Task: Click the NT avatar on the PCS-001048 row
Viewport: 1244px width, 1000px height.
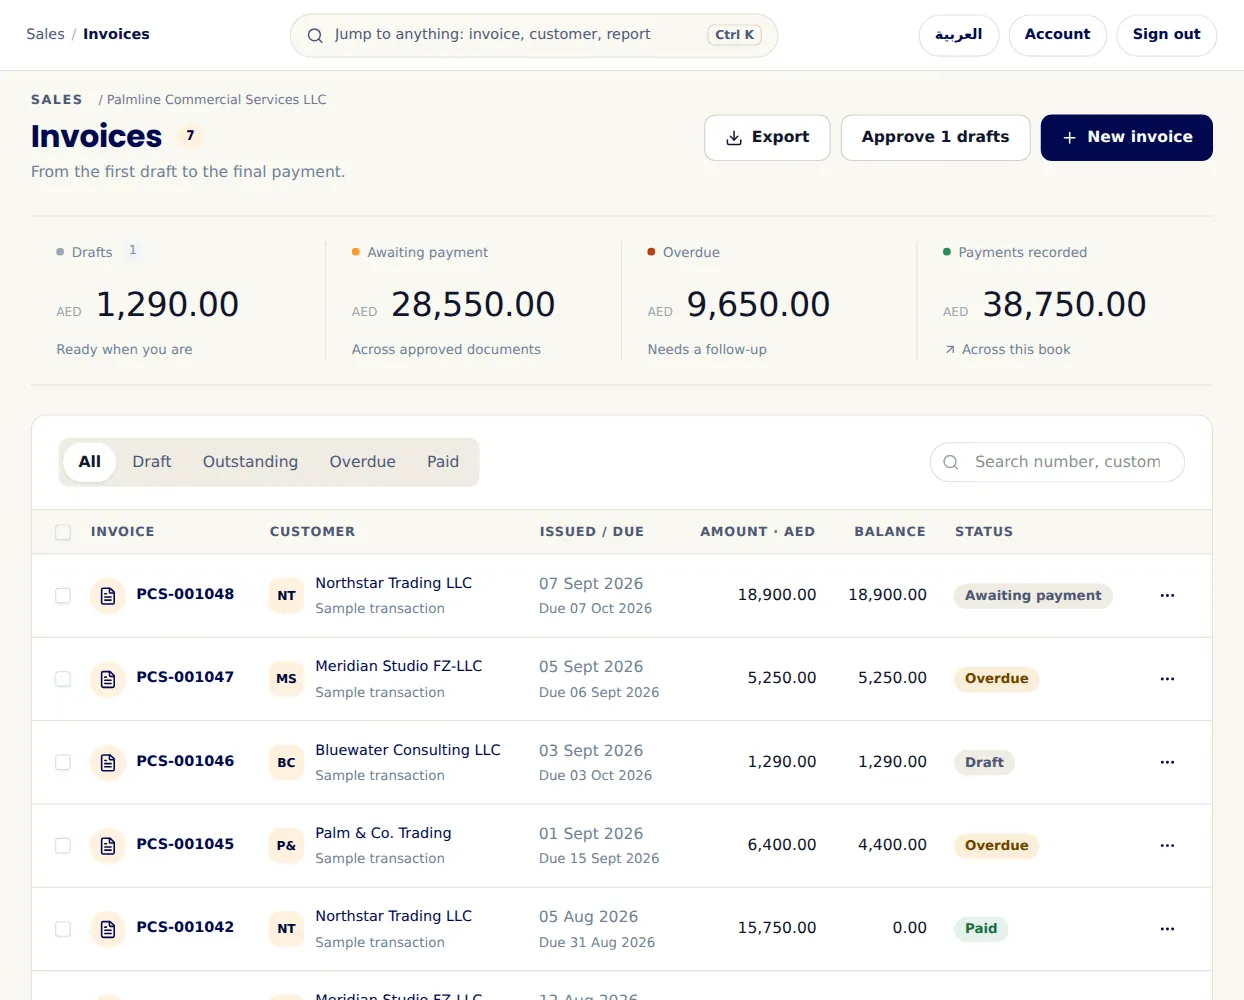Action: pyautogui.click(x=286, y=596)
